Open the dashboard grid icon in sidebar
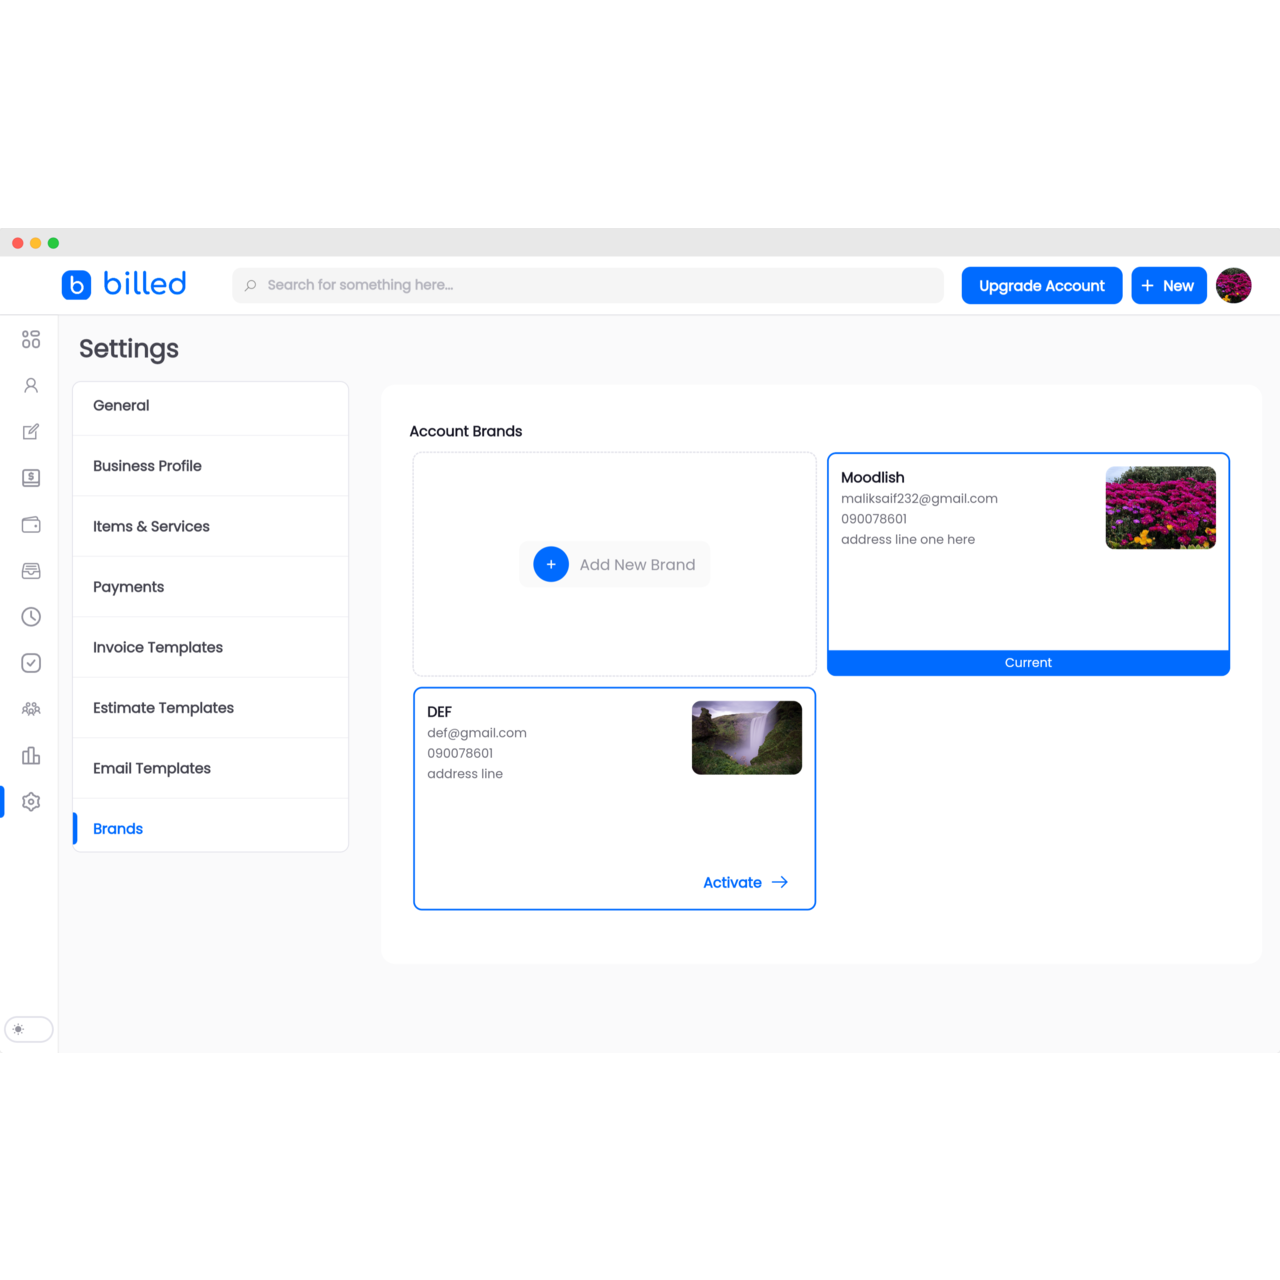 31,340
